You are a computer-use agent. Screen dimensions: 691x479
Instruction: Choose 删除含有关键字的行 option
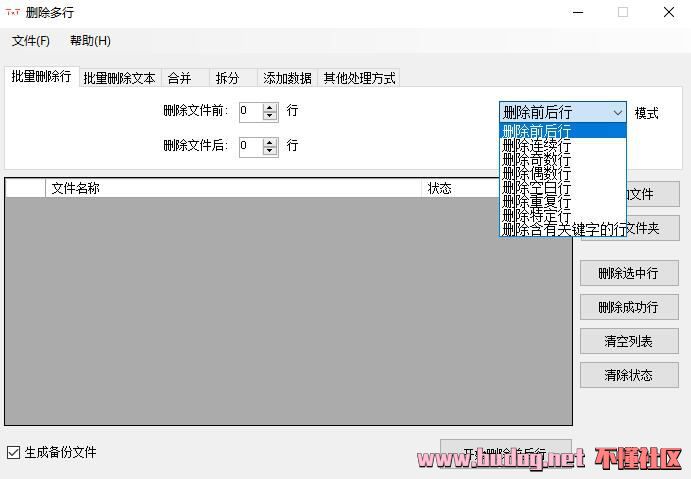(563, 229)
